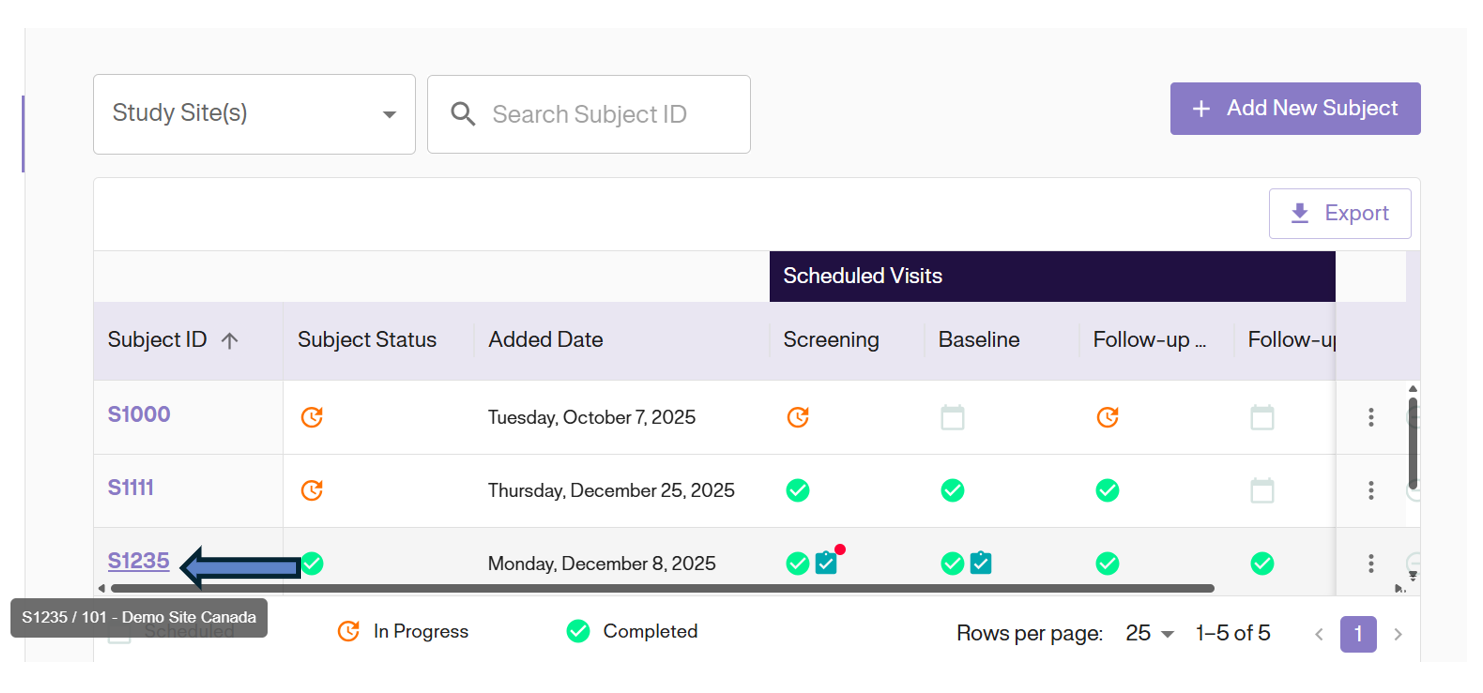1483x693 pixels.
Task: Click the horizontal table scrollbar
Action: 660,588
